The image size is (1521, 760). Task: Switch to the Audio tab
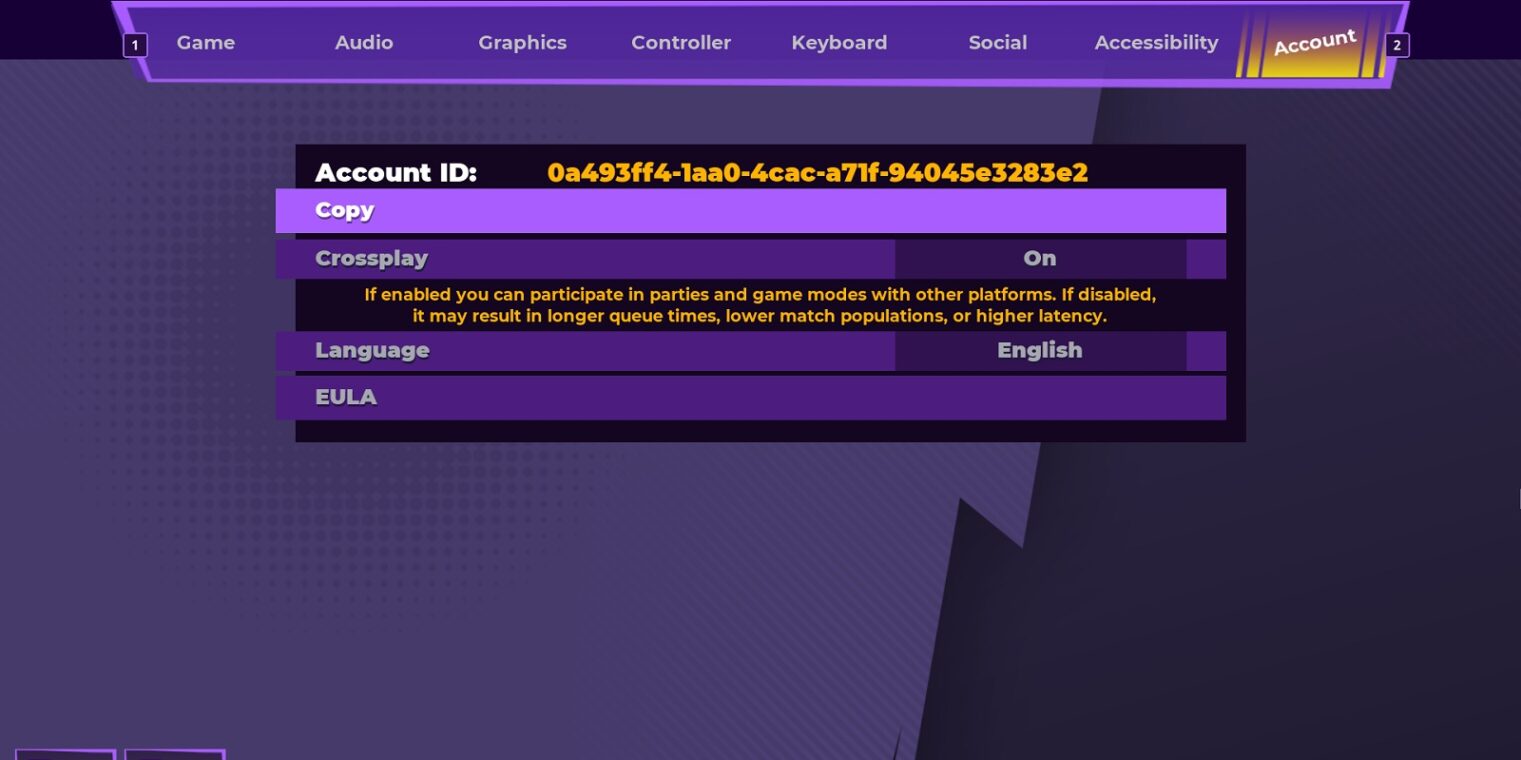pyautogui.click(x=364, y=43)
